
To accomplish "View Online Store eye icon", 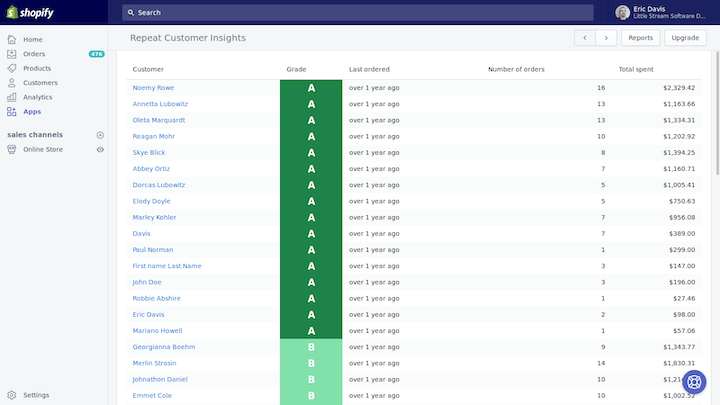I will [100, 149].
